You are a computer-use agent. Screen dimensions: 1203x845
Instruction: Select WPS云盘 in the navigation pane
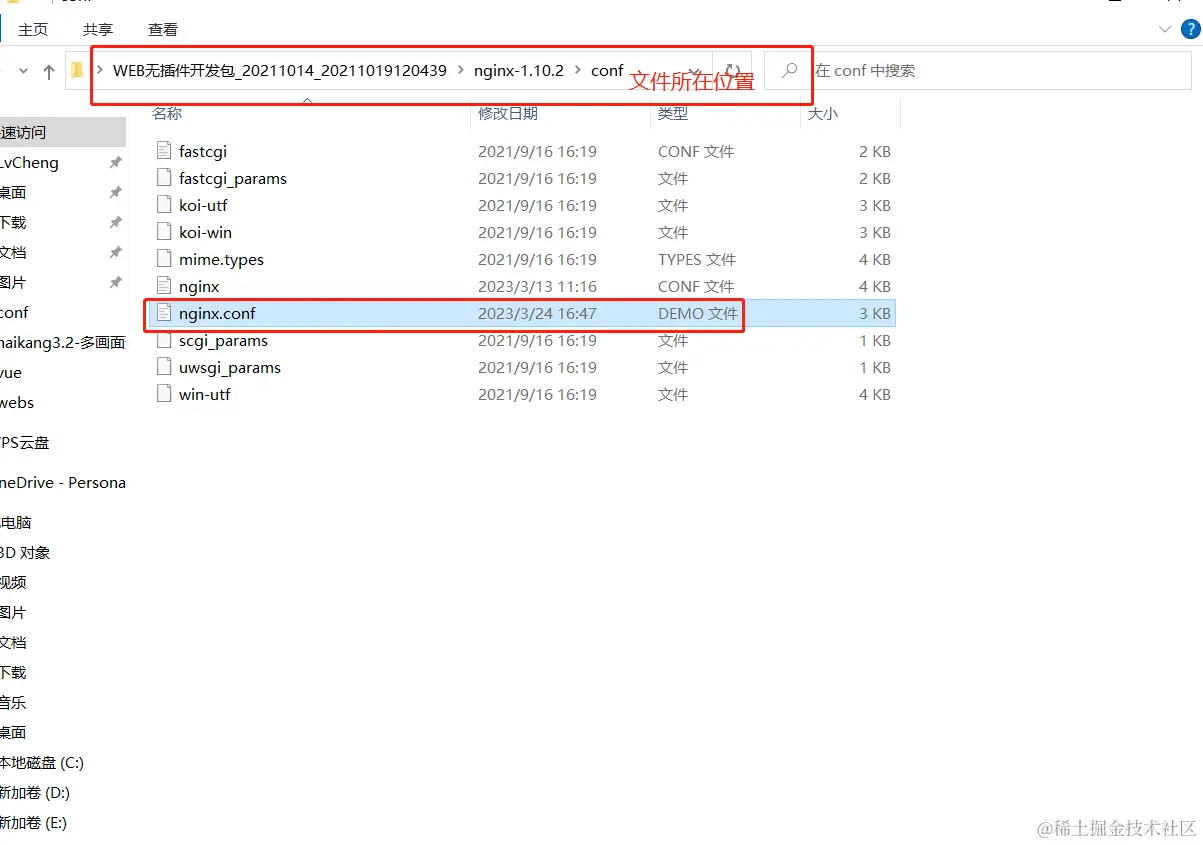point(25,442)
